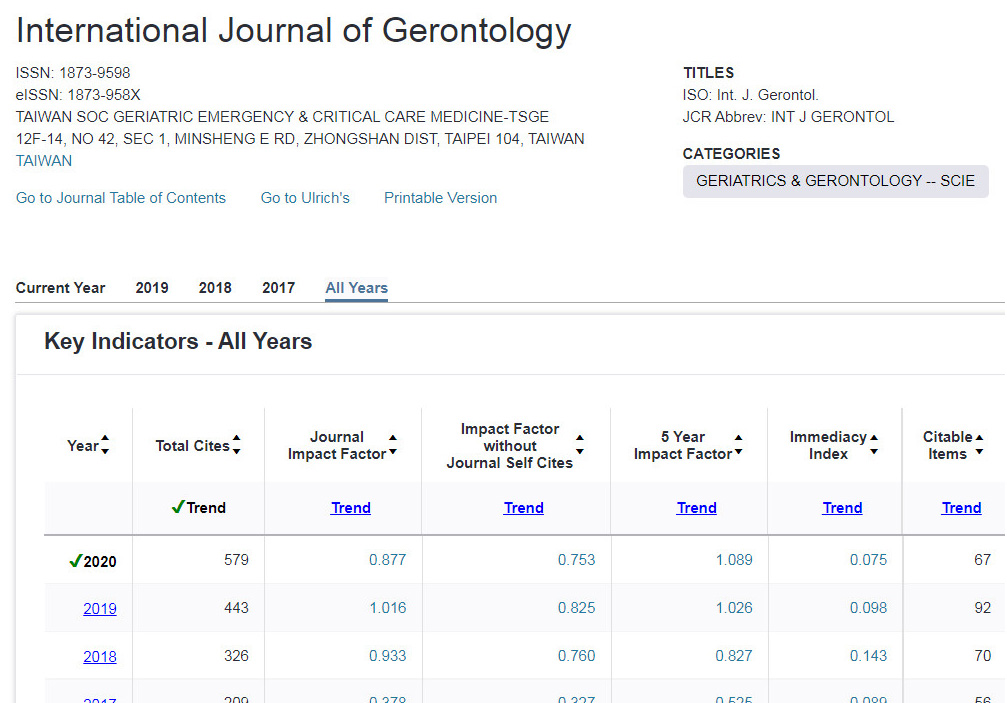This screenshot has height=703, width=1007.
Task: Show Trend for Impact Factor without Self Cites
Action: click(x=523, y=508)
